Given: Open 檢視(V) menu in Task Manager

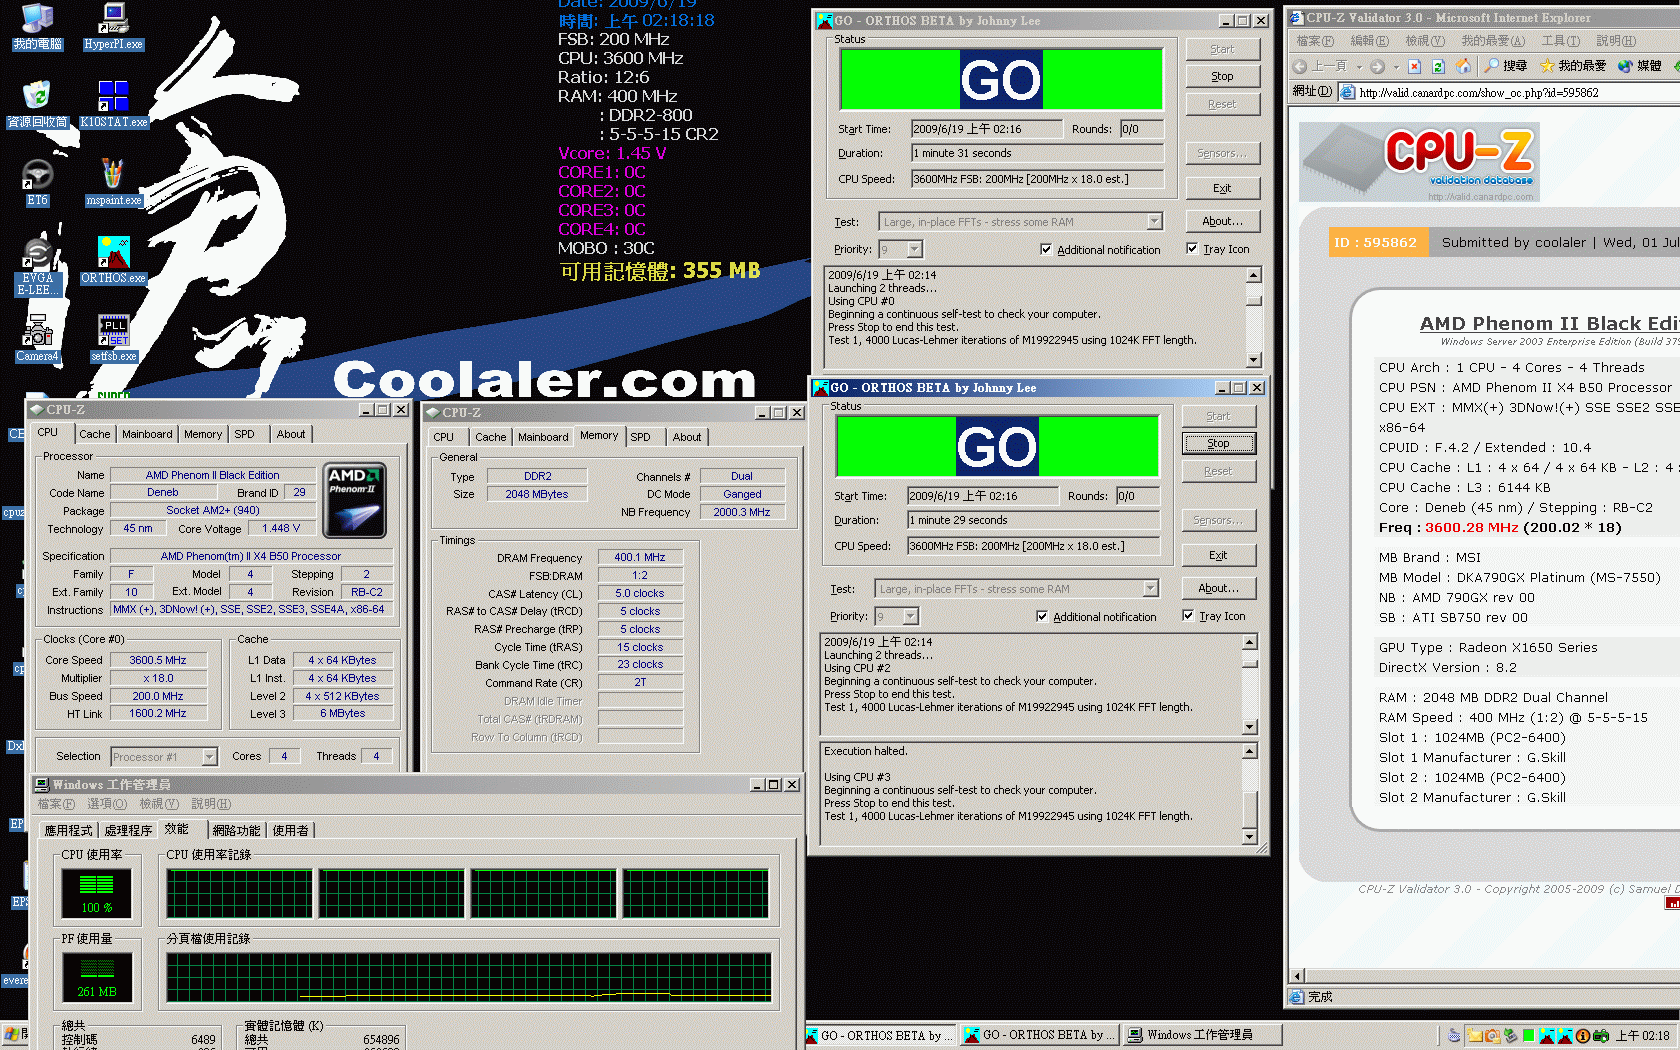Looking at the screenshot, I should (161, 804).
